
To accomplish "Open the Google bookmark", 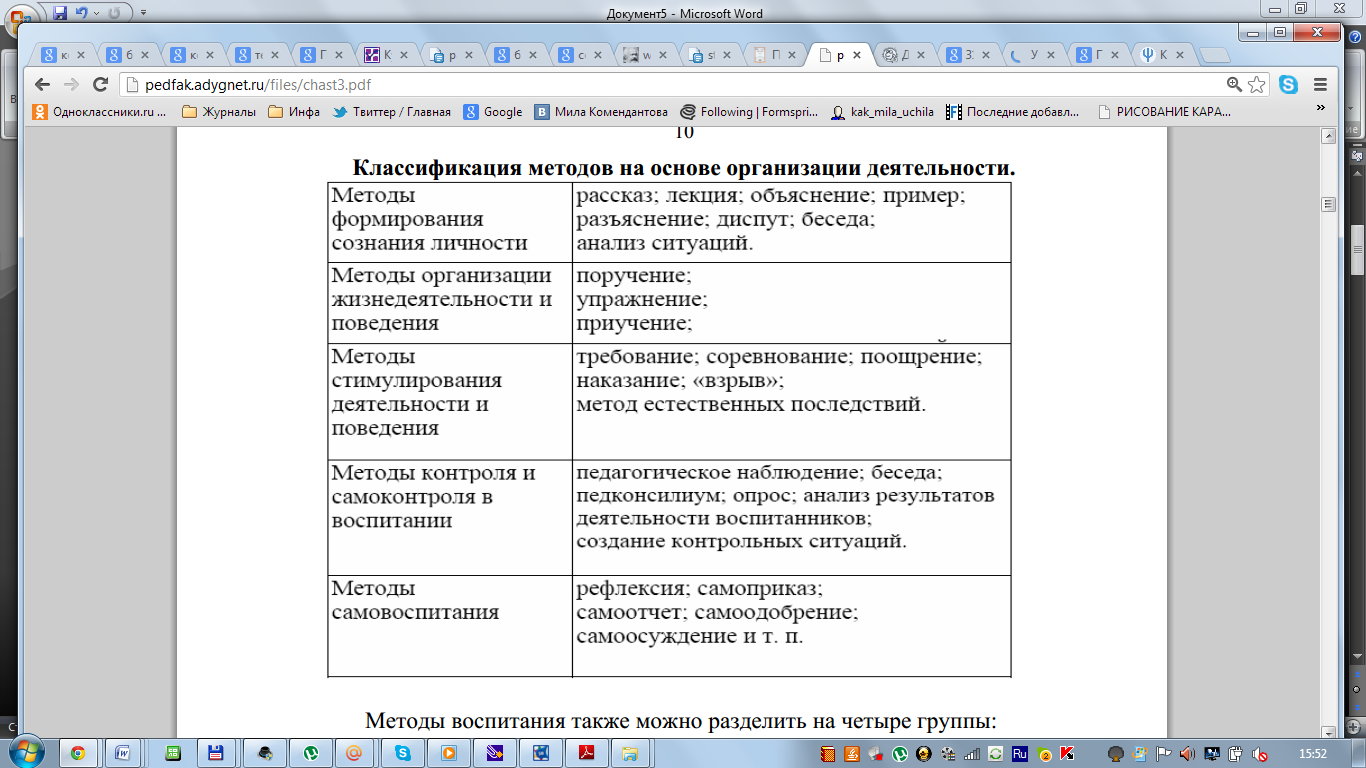I will point(492,112).
